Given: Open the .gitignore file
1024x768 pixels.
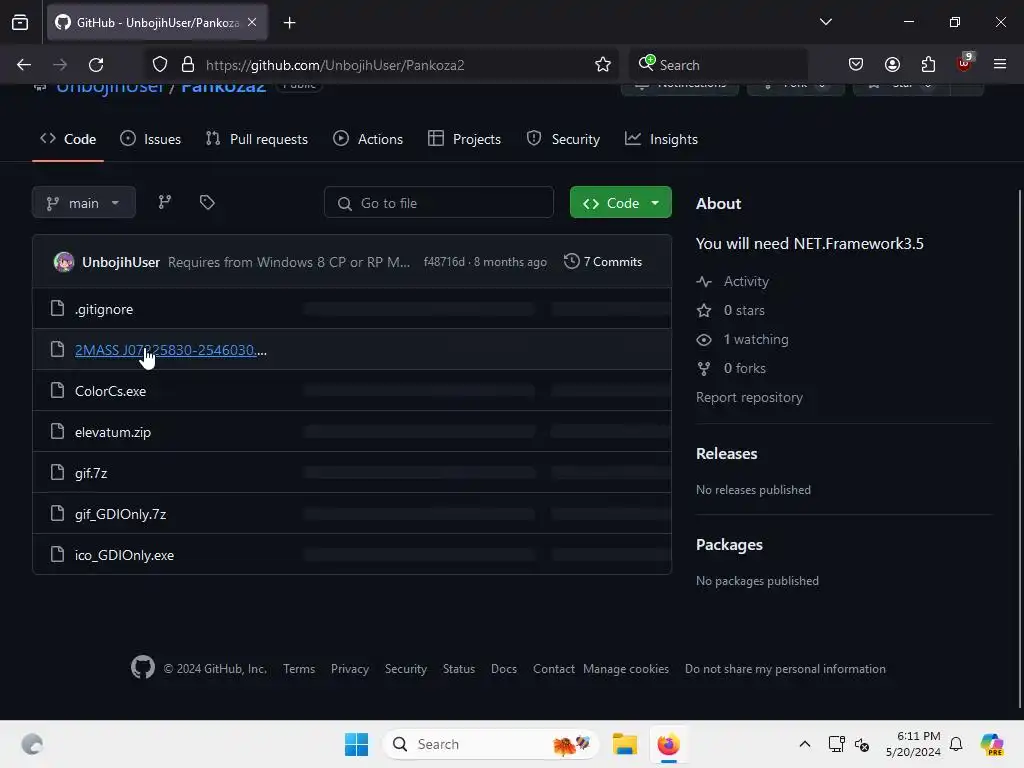Looking at the screenshot, I should [103, 309].
